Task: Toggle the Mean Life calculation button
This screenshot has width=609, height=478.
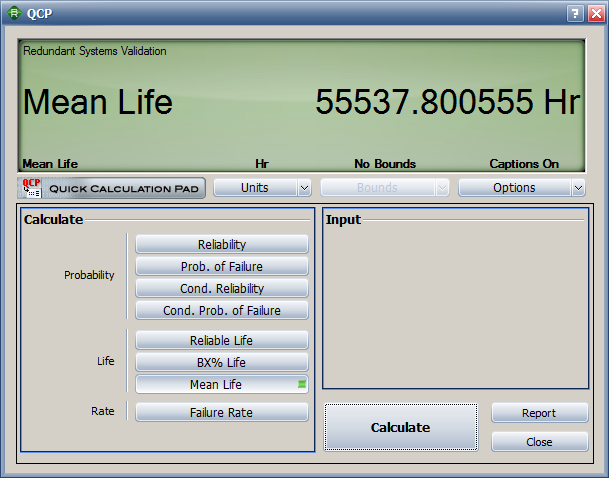Action: click(222, 384)
